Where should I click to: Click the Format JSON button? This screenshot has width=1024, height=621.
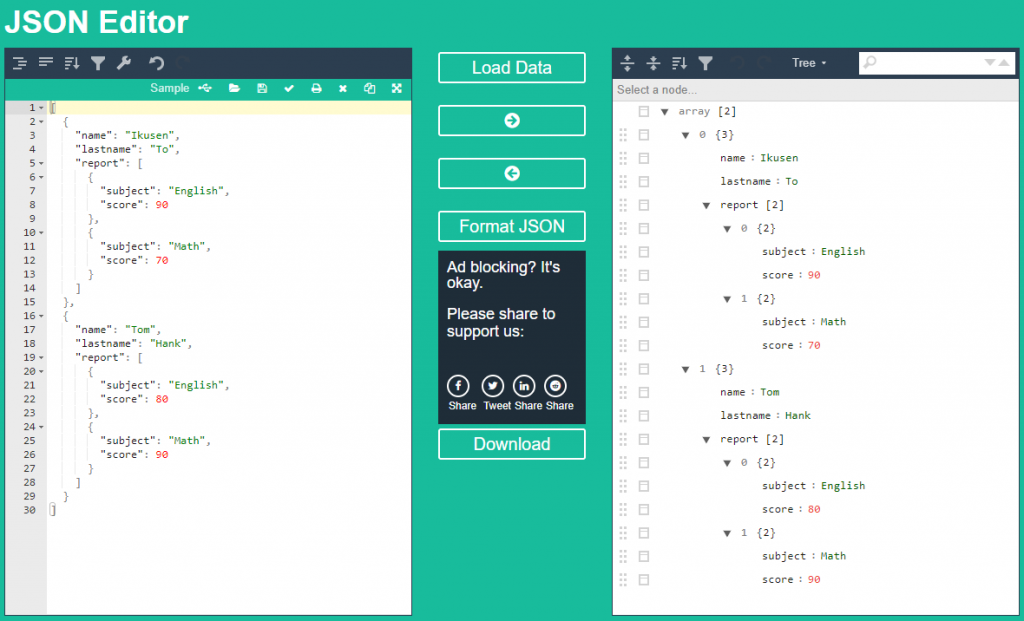pos(512,227)
